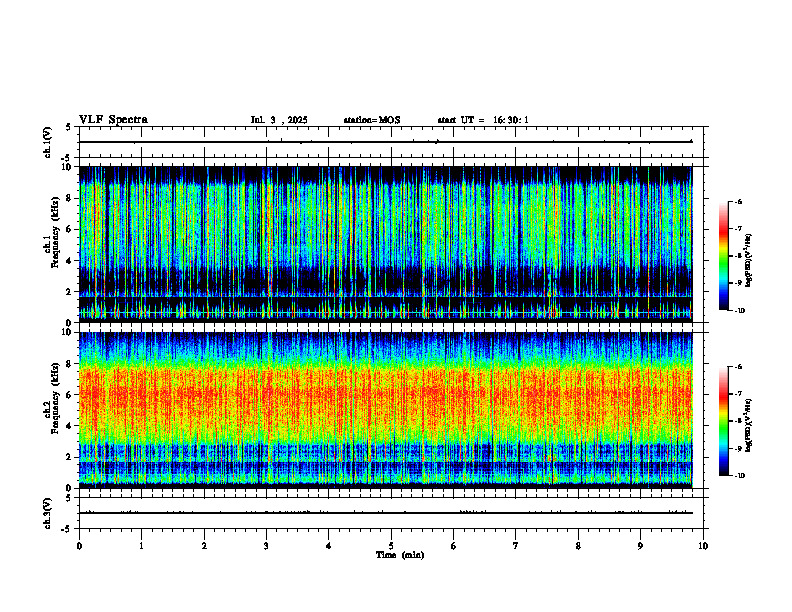Click the ch.1 colorbar log(PSD) unit label

coord(748,261)
